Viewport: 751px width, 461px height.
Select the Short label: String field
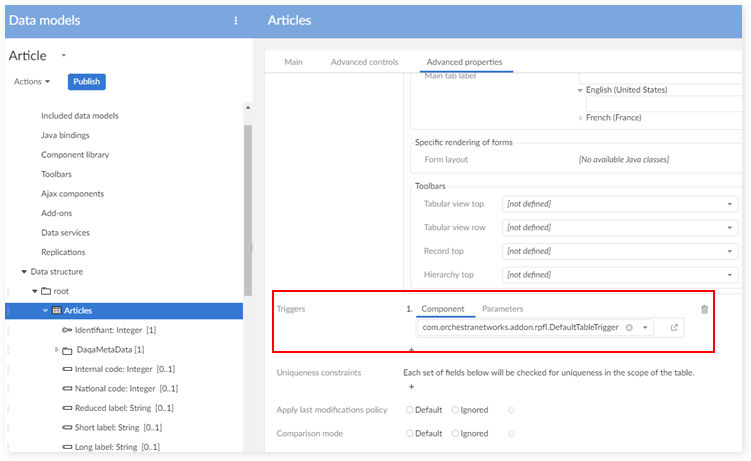click(118, 427)
